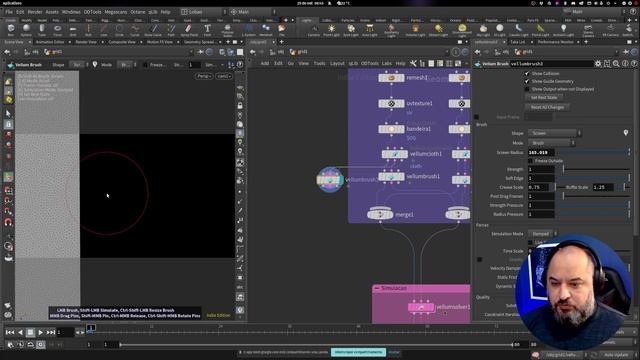Toggle real time playback button
The image size is (640, 360).
click(40, 344)
